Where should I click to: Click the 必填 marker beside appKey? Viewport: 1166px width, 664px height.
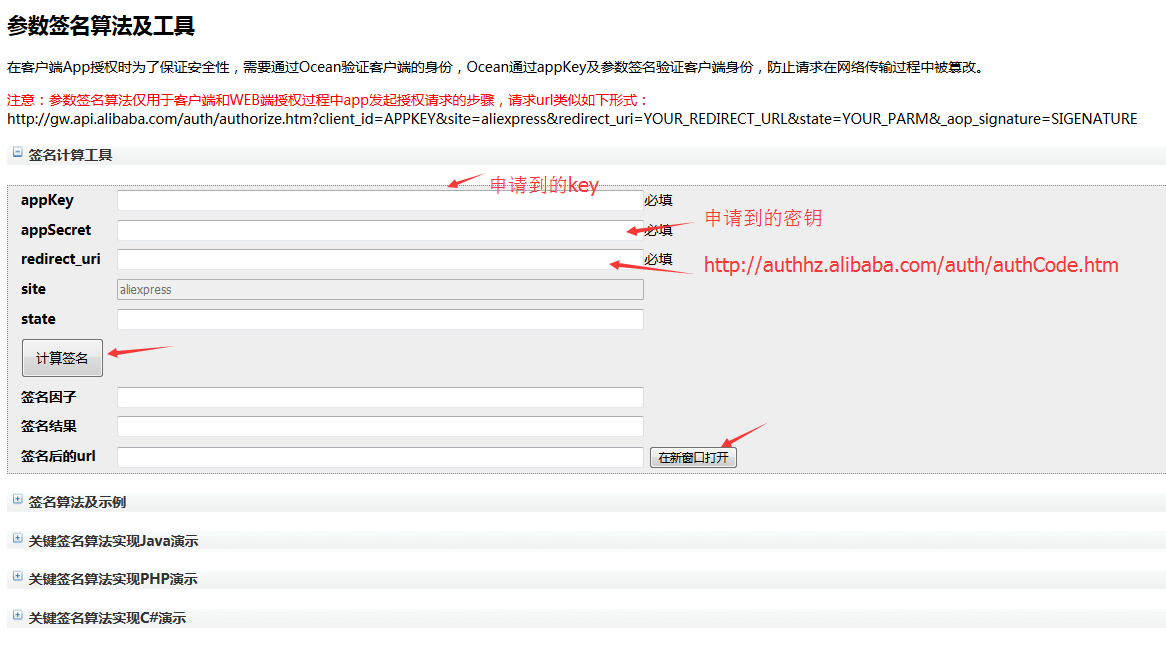click(x=658, y=201)
